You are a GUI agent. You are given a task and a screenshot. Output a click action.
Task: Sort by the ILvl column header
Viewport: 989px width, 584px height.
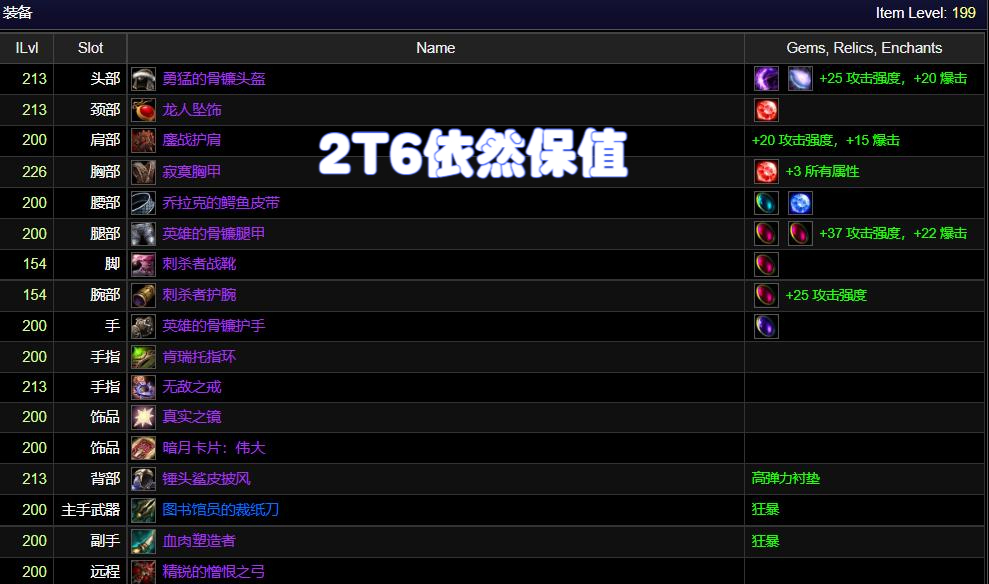pyautogui.click(x=27, y=48)
